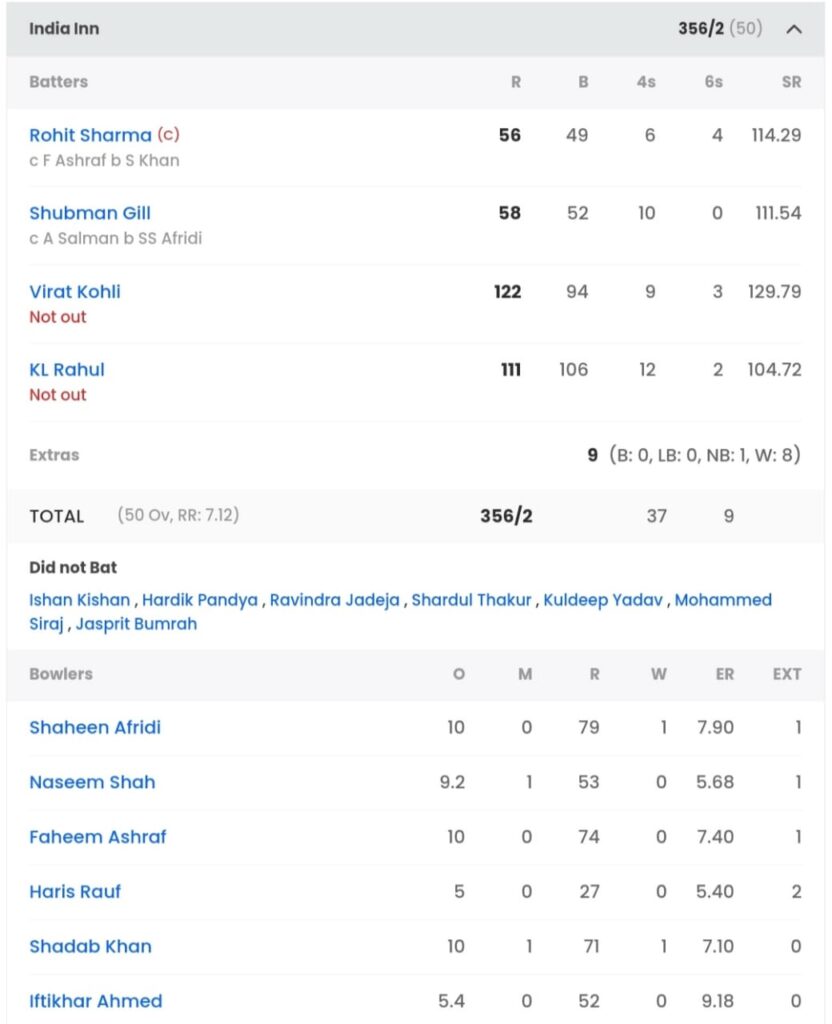Open Rohit Sharma player profile
832x1024 pixels.
pyautogui.click(x=90, y=135)
